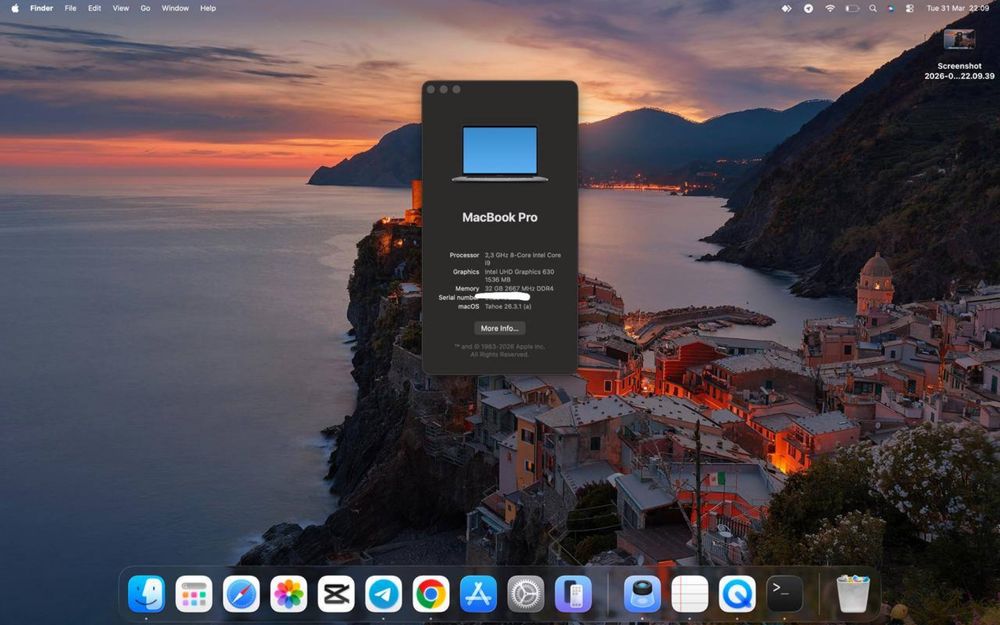Click the 32 GB 2667 MHz DDR4 text

519,289
